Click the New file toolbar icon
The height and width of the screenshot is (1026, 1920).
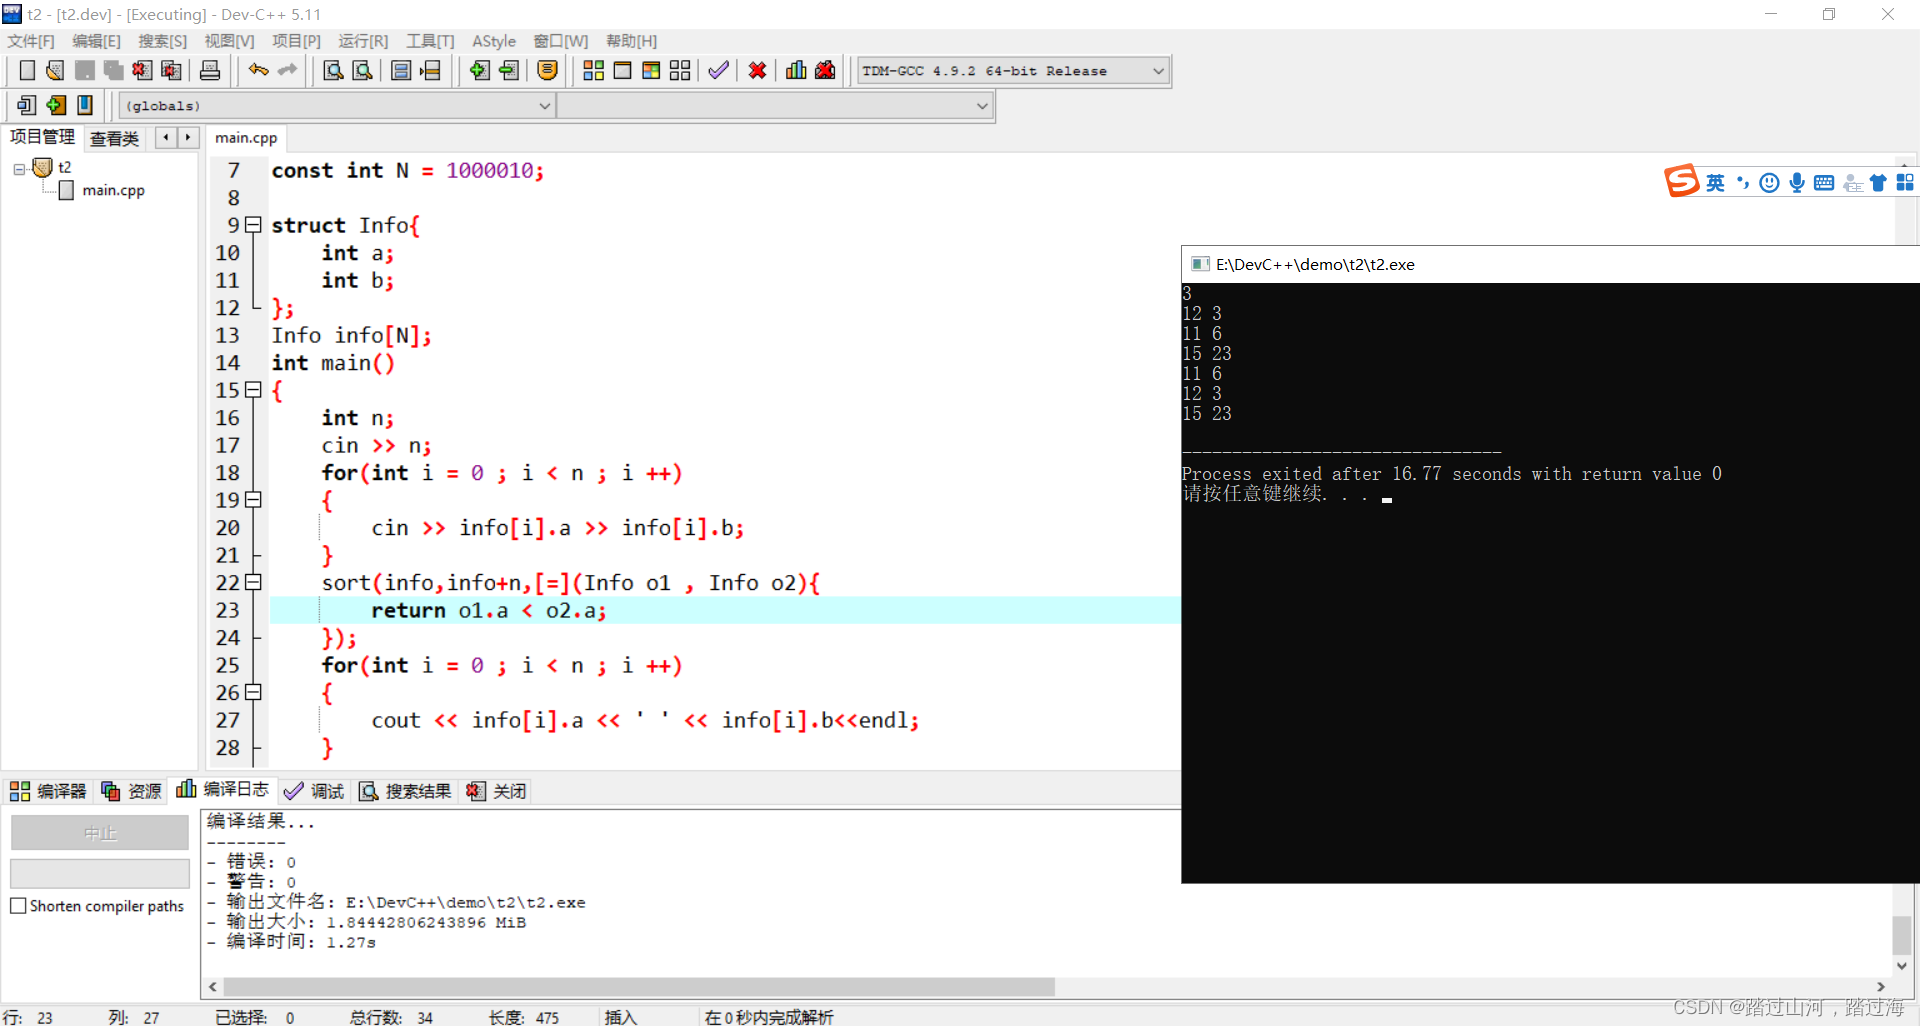27,70
